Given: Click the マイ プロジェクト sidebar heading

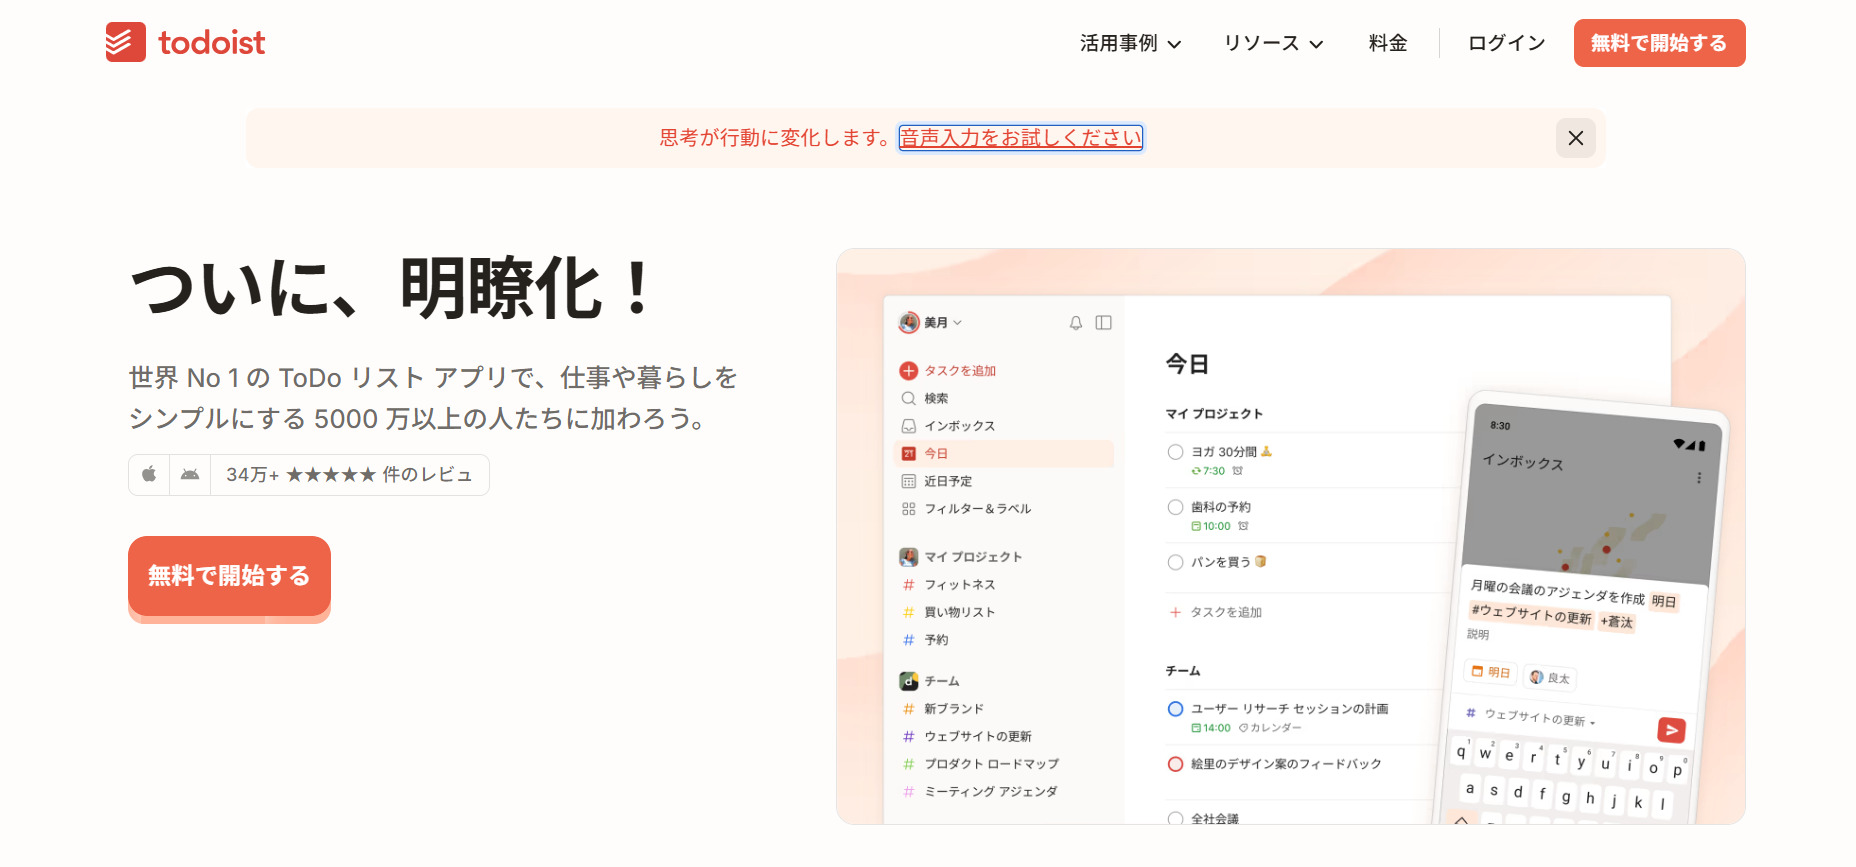Looking at the screenshot, I should point(972,557).
